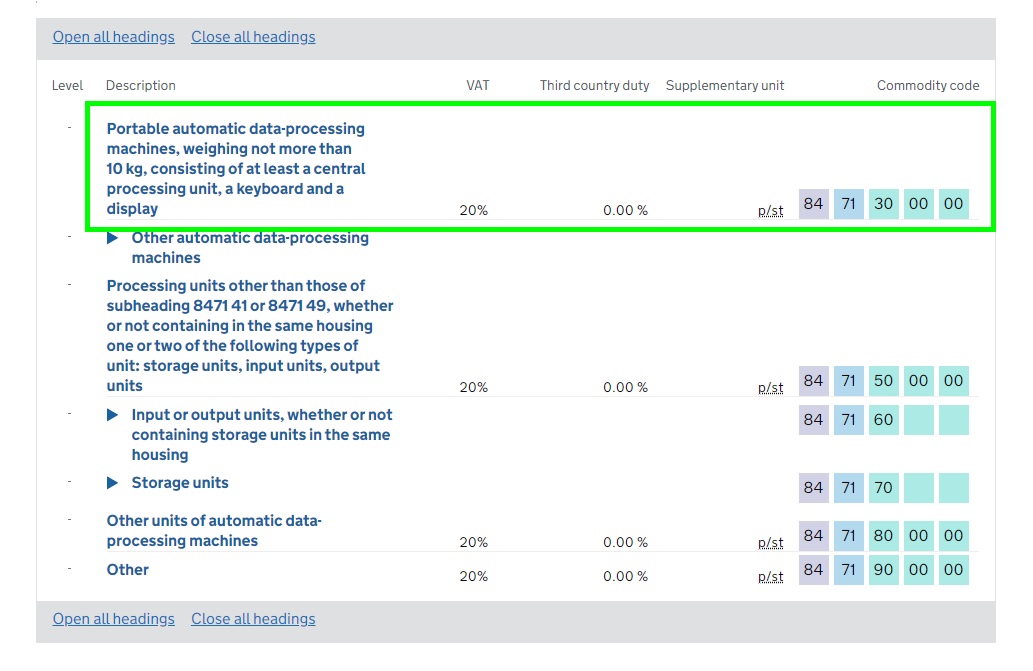Screen dimensions: 1033x671
Task: Click the "p/st" unit in the Other row
Action: [771, 577]
